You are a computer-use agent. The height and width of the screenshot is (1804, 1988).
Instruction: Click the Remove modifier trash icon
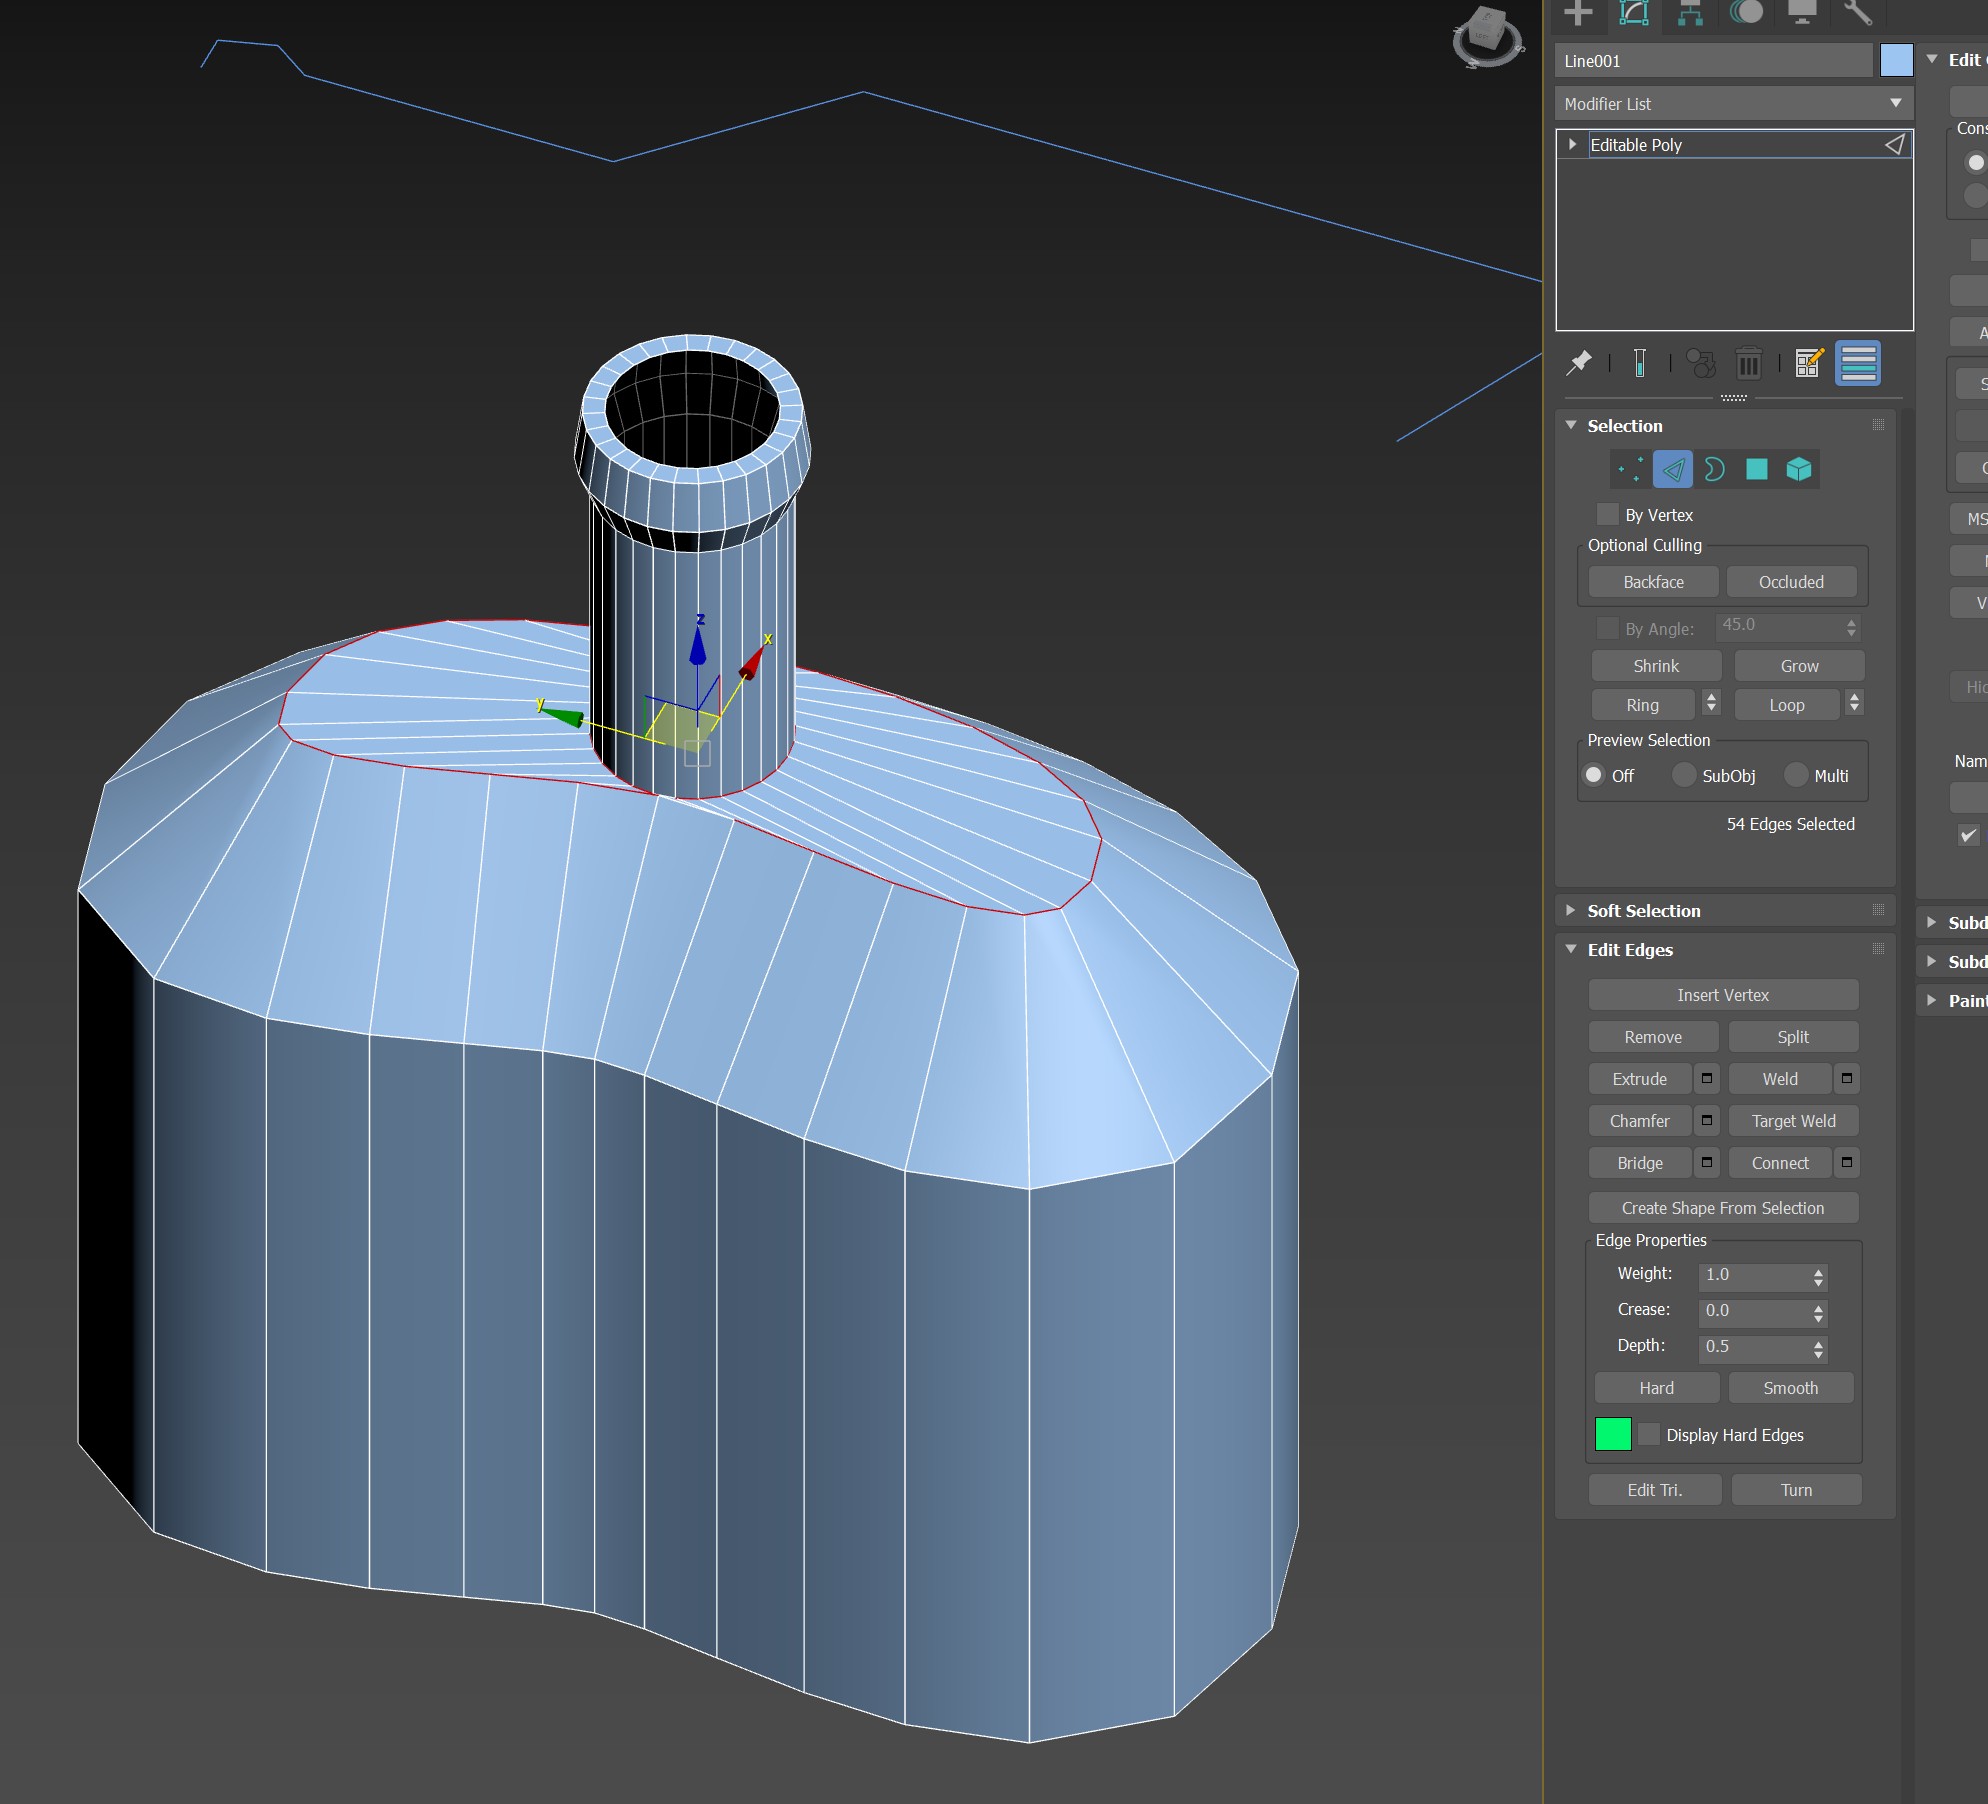coord(1748,363)
